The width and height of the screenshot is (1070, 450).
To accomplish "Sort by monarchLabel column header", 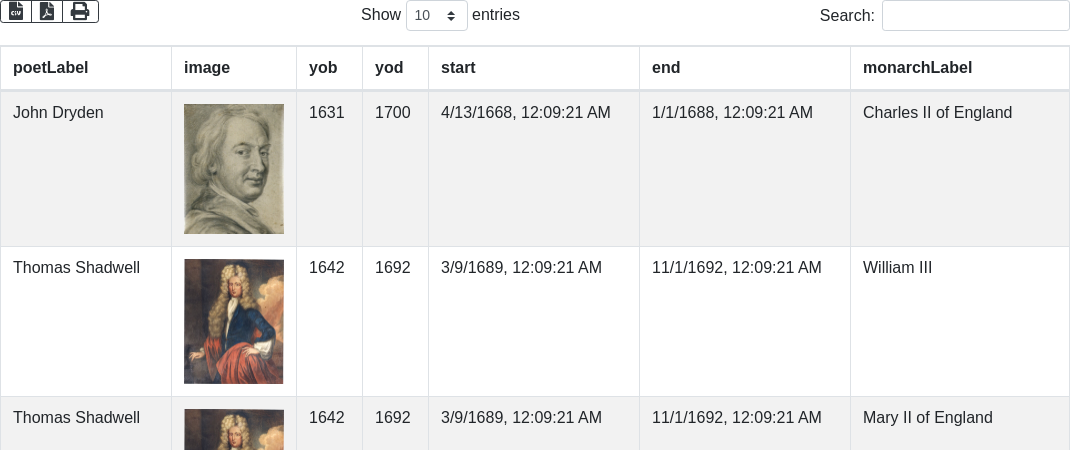I will pyautogui.click(x=917, y=68).
